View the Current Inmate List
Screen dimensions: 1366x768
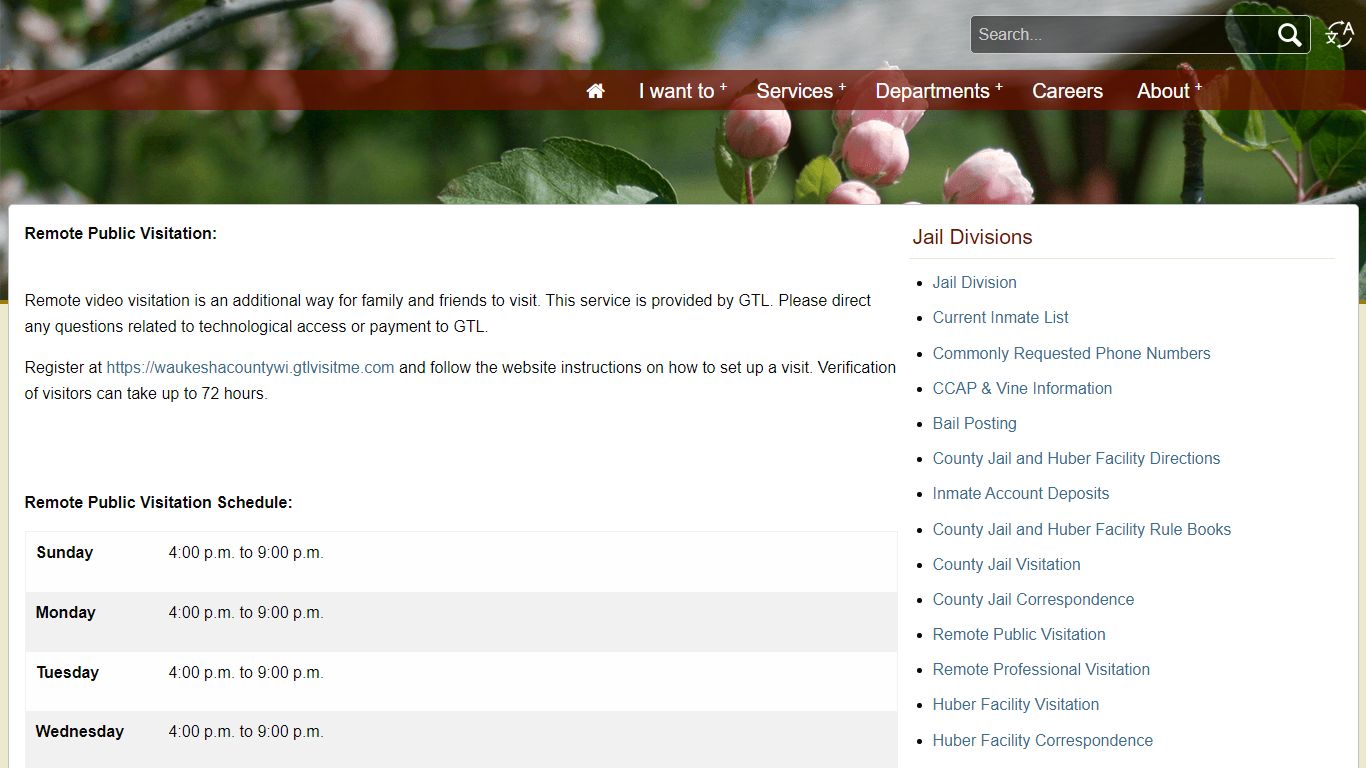tap(1000, 317)
